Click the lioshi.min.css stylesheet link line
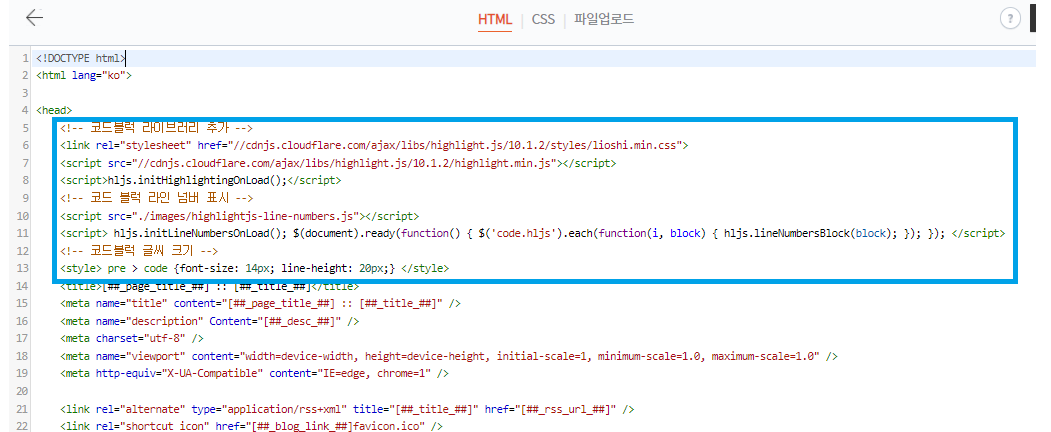1051x432 pixels. coord(374,145)
